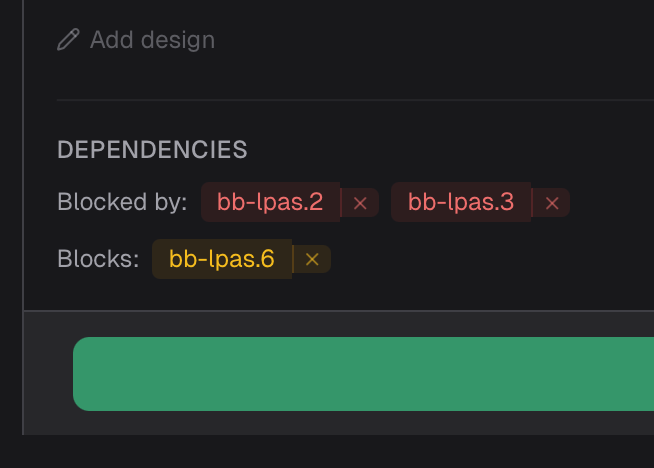Click the divider between bb-lpas.2 and its X

coord(341,203)
